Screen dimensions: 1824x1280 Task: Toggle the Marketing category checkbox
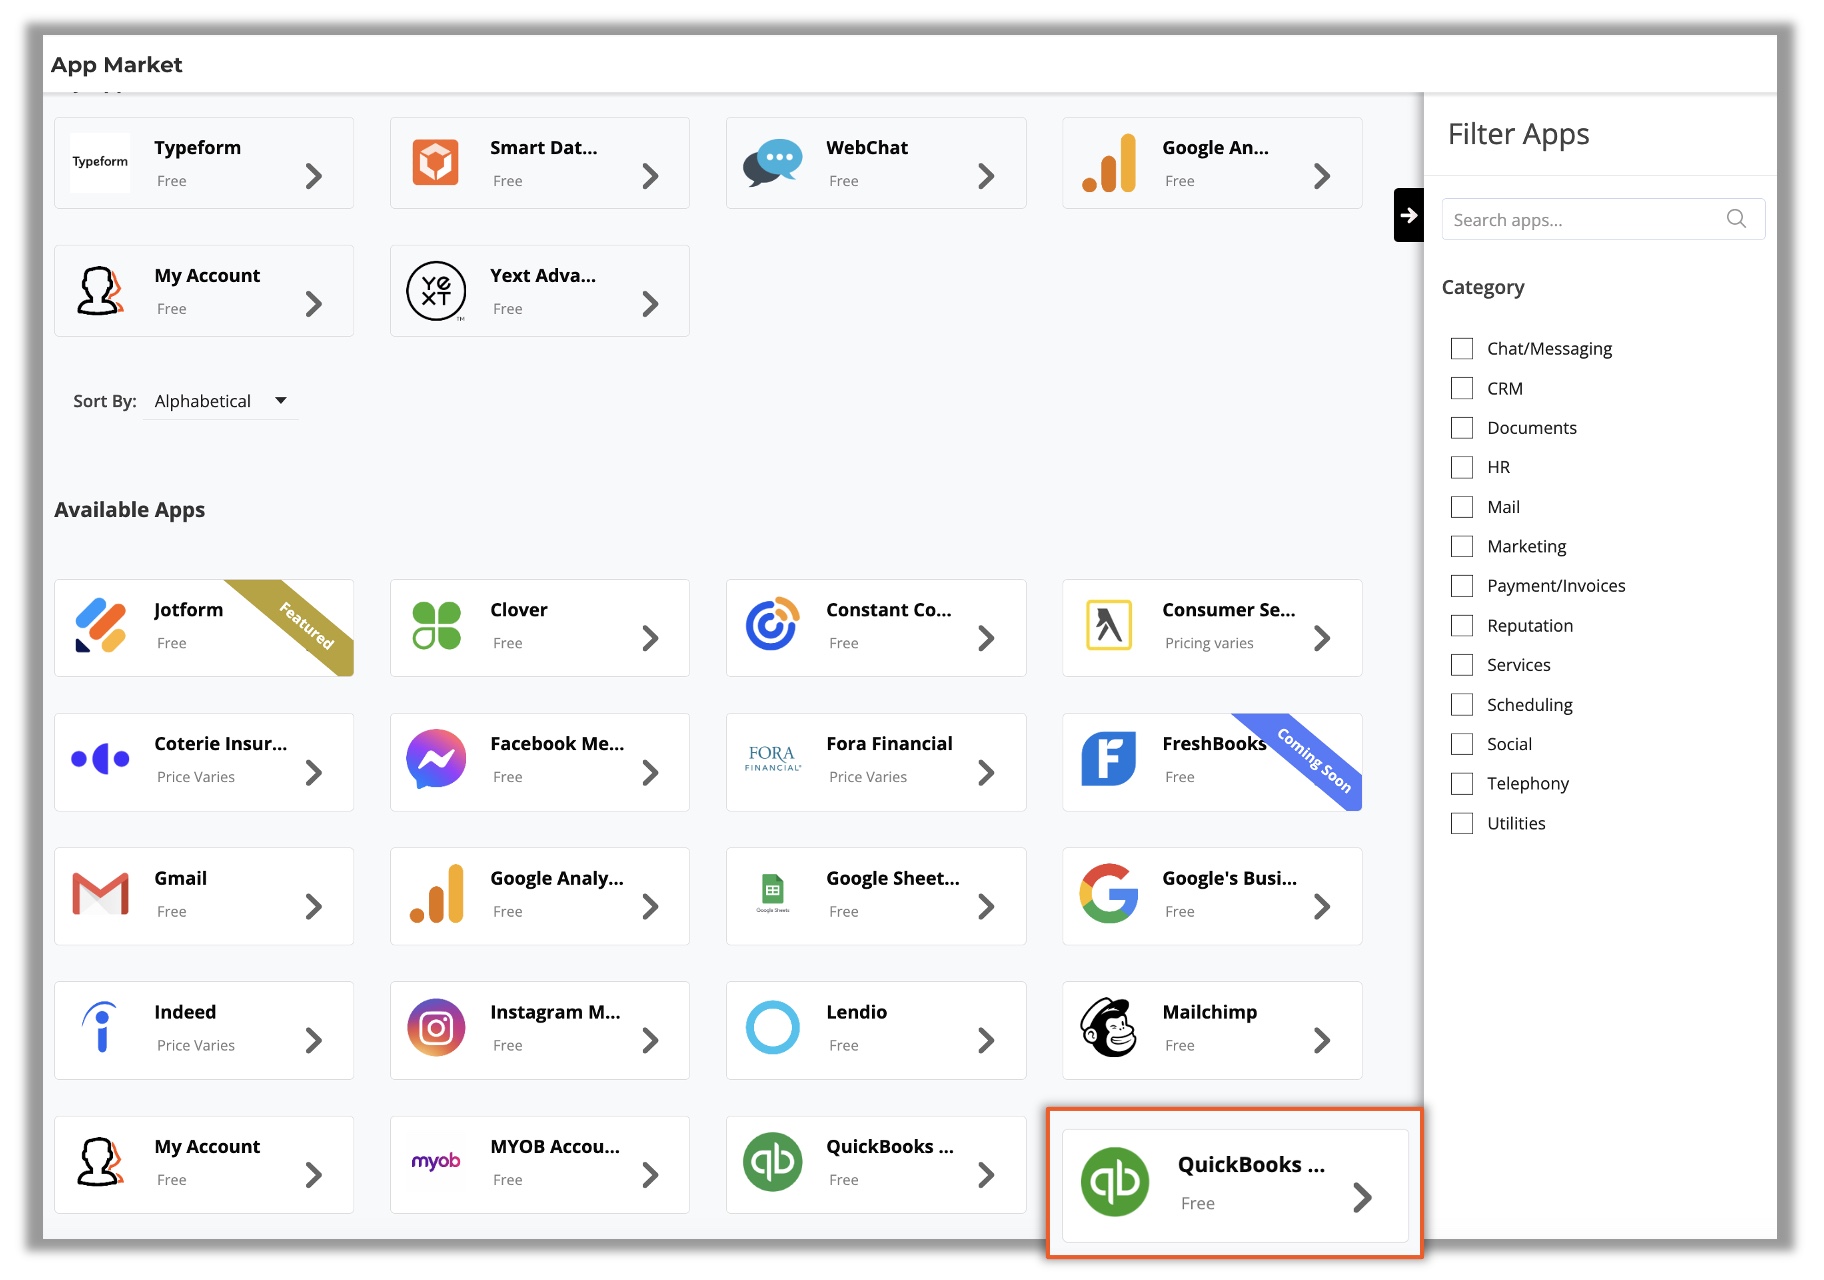click(1462, 546)
